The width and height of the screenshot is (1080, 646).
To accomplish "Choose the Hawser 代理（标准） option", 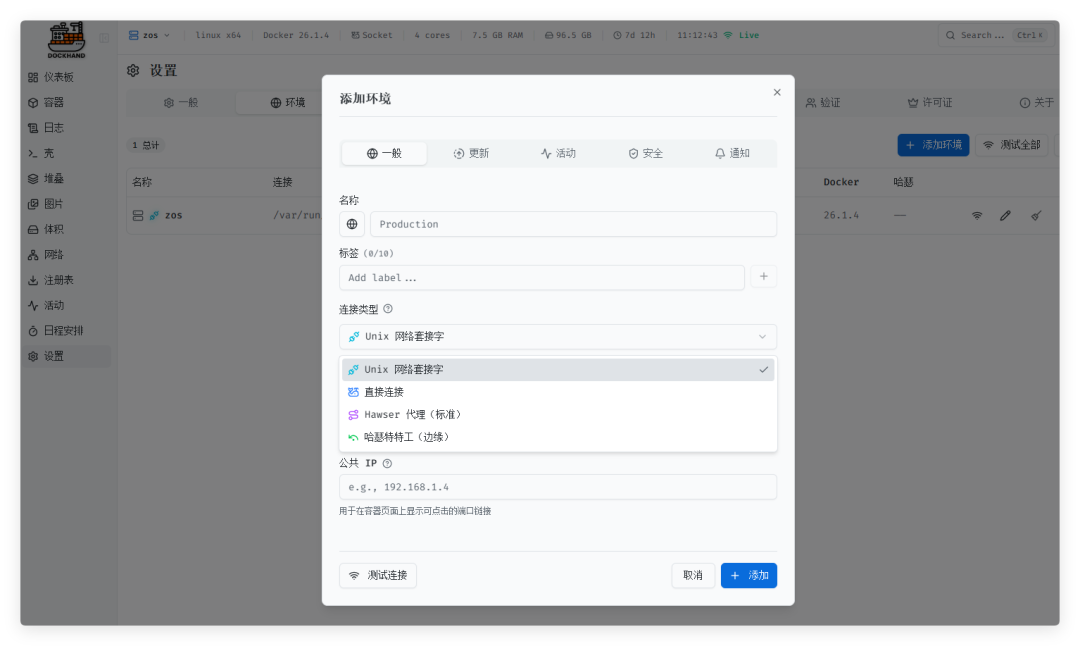I will coord(558,415).
